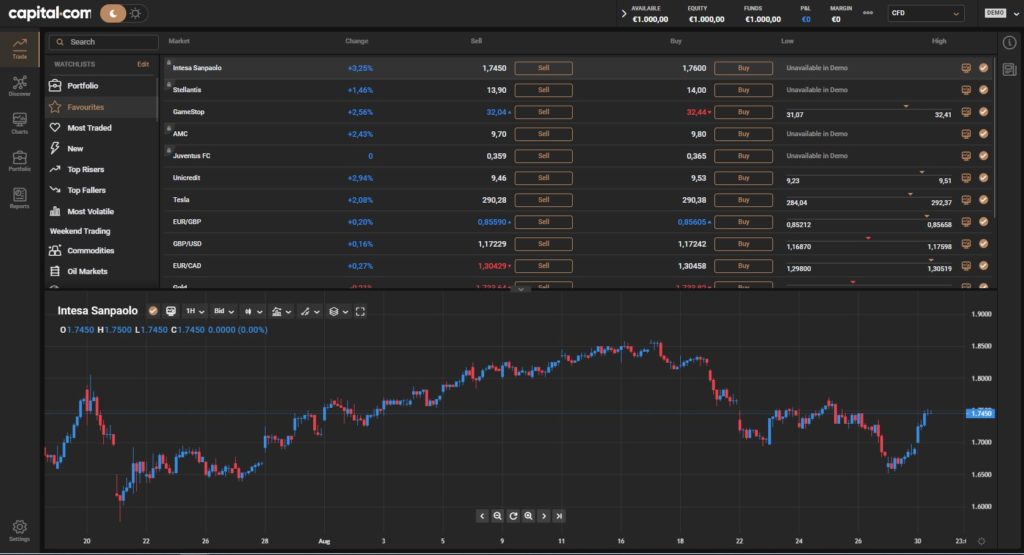Click the chart alert icon beside the Intesa Sanpaolo title

click(170, 311)
